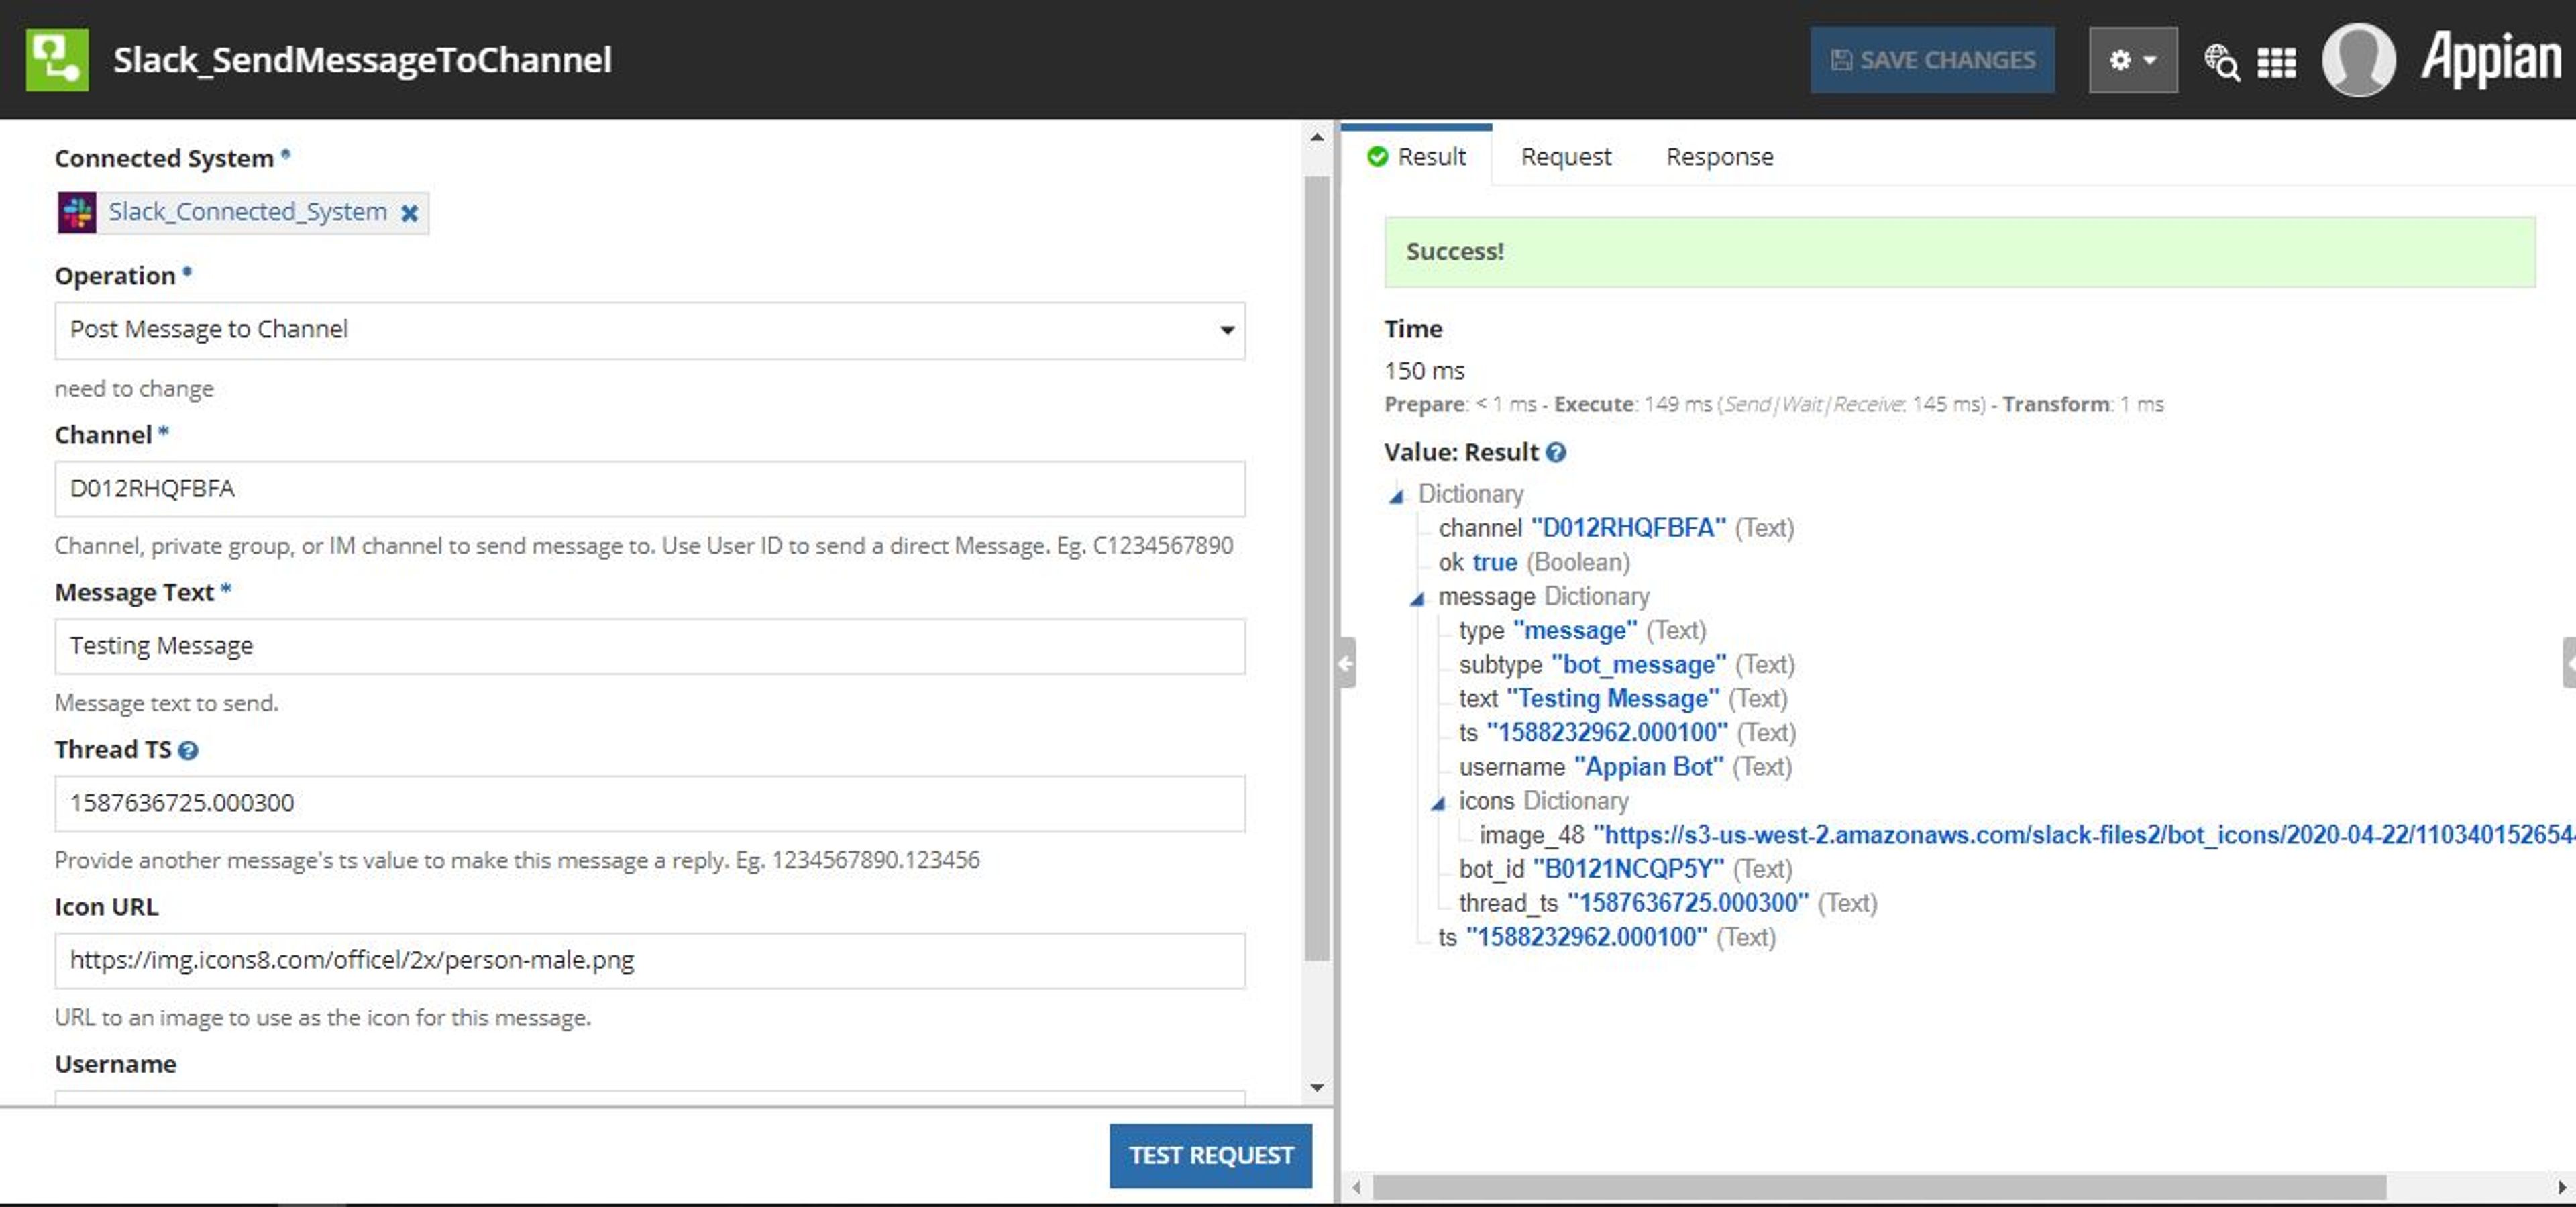Screen dimensions: 2576x1207
Task: Click the Value: Result help icon
Action: (x=1555, y=452)
